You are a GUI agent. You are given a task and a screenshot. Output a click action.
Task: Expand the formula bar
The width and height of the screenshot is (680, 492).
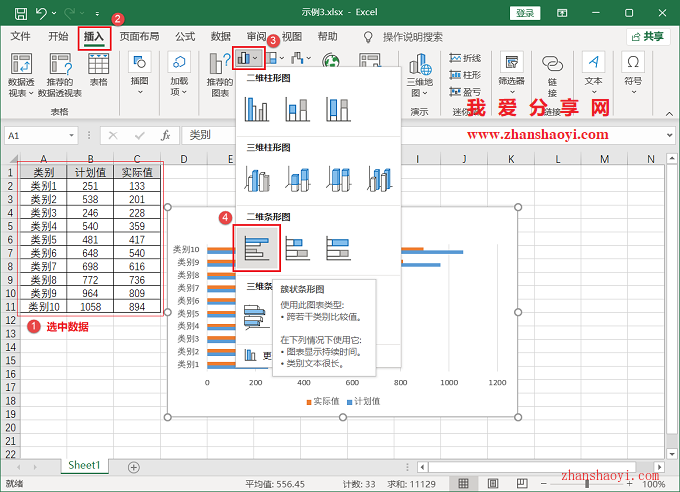(x=669, y=135)
